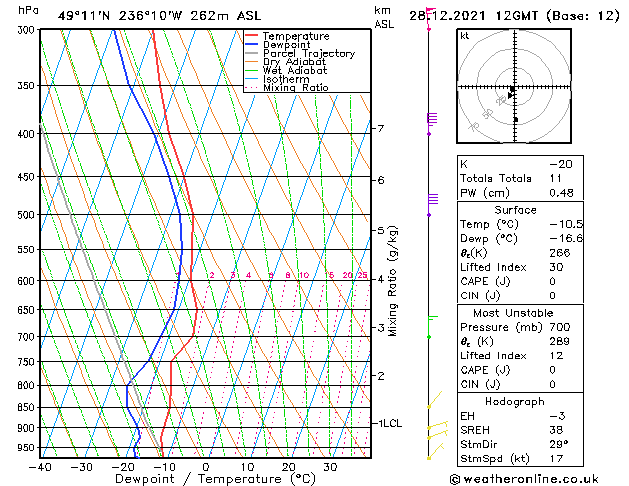The height and width of the screenshot is (486, 629).
Task: Click the PW (cm) value 0.48
Action: (561, 193)
